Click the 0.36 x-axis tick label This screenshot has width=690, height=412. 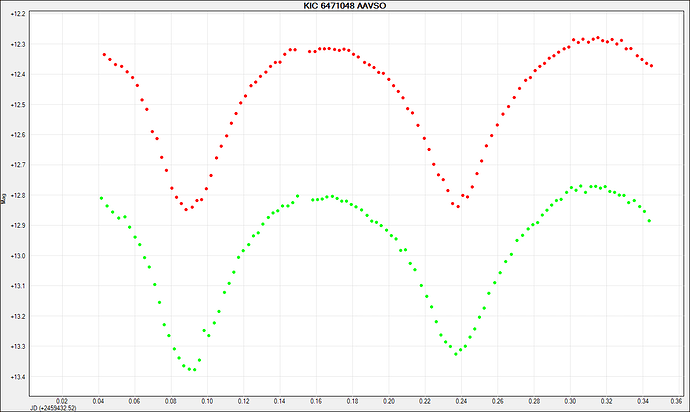point(676,401)
